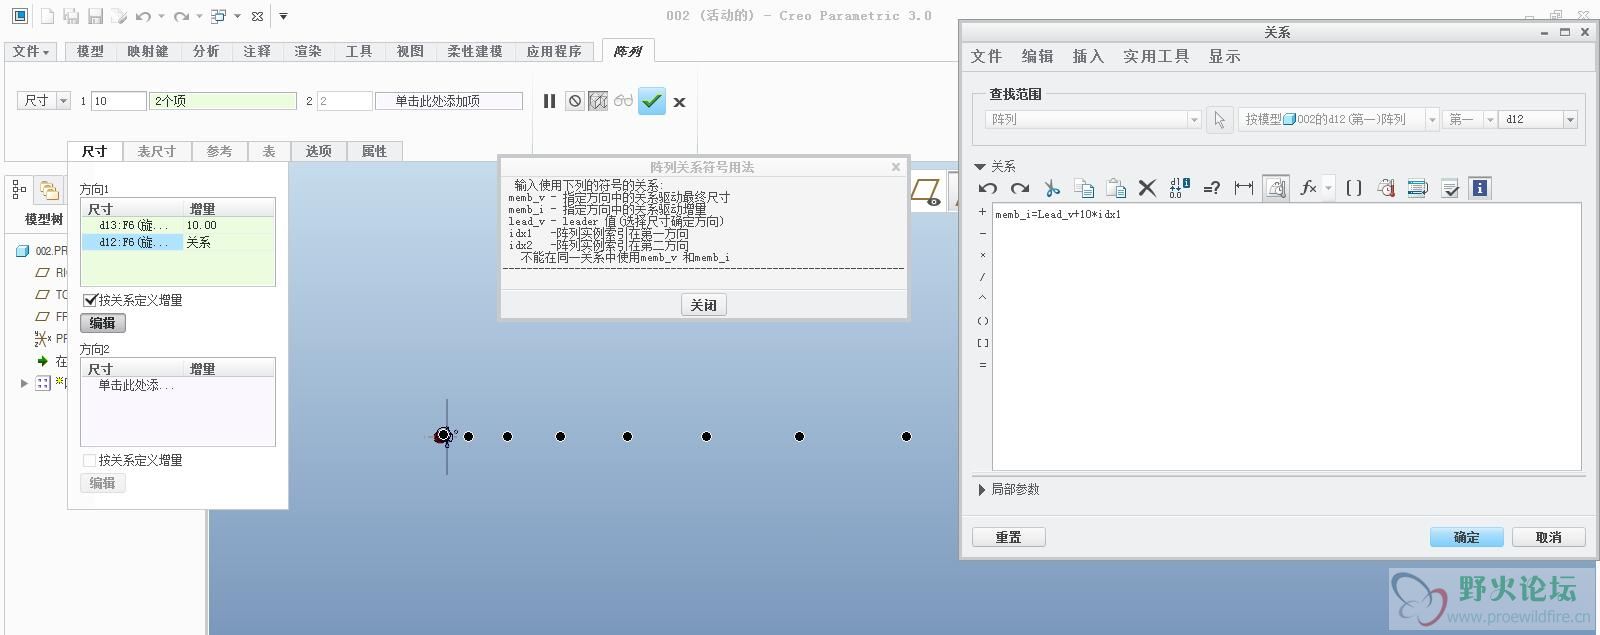Toggle dimension names and values display icon
This screenshot has width=1600, height=635.
[x=1180, y=188]
